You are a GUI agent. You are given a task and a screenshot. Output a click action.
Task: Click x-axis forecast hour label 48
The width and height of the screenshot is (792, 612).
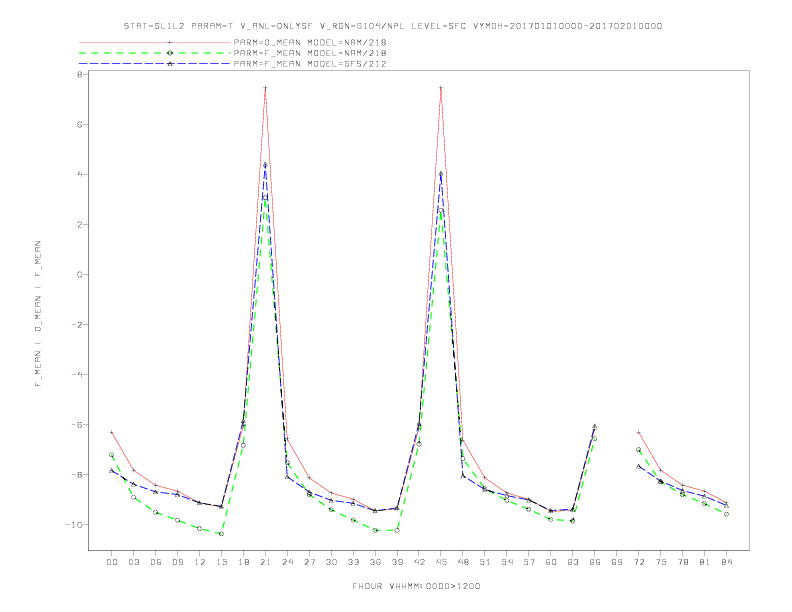pos(463,562)
